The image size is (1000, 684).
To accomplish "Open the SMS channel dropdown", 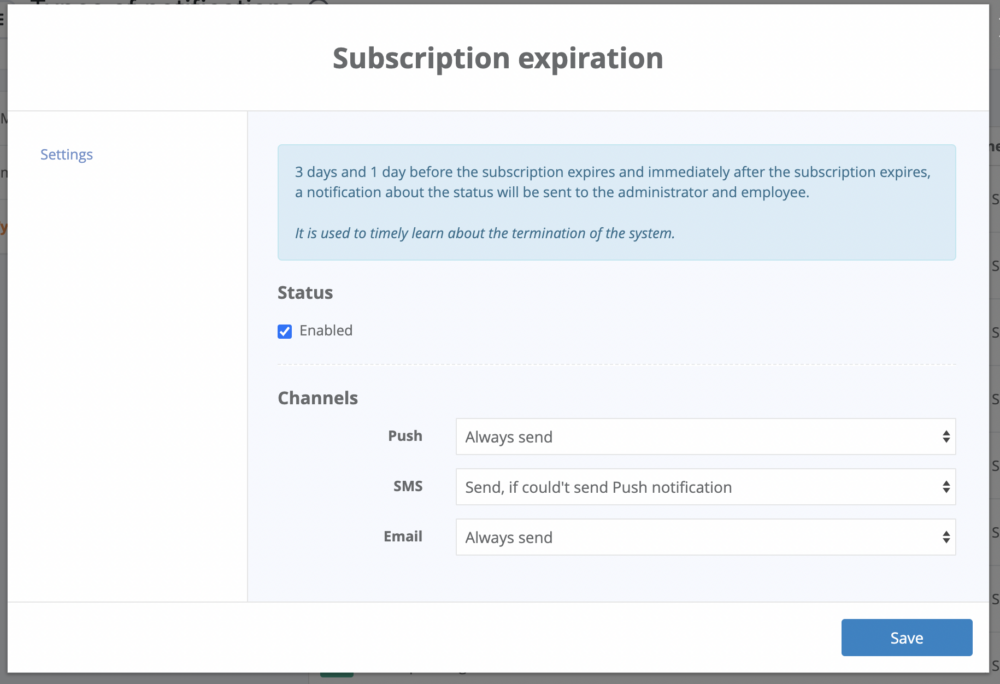I will [x=700, y=487].
